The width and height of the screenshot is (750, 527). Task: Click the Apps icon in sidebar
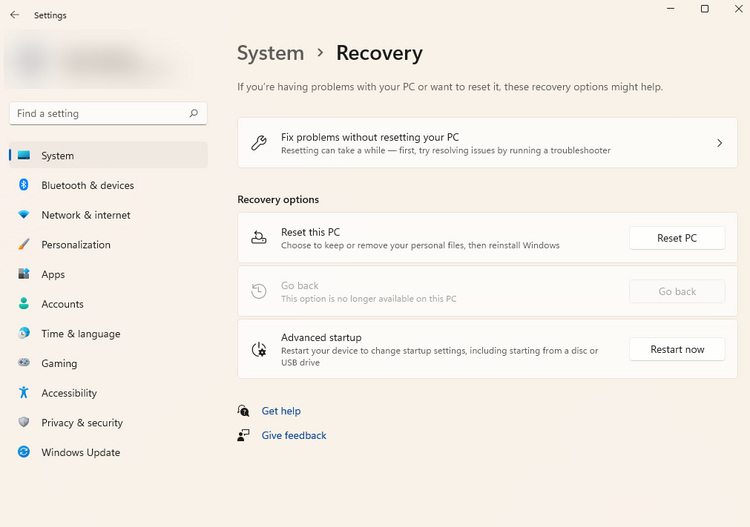(23, 274)
